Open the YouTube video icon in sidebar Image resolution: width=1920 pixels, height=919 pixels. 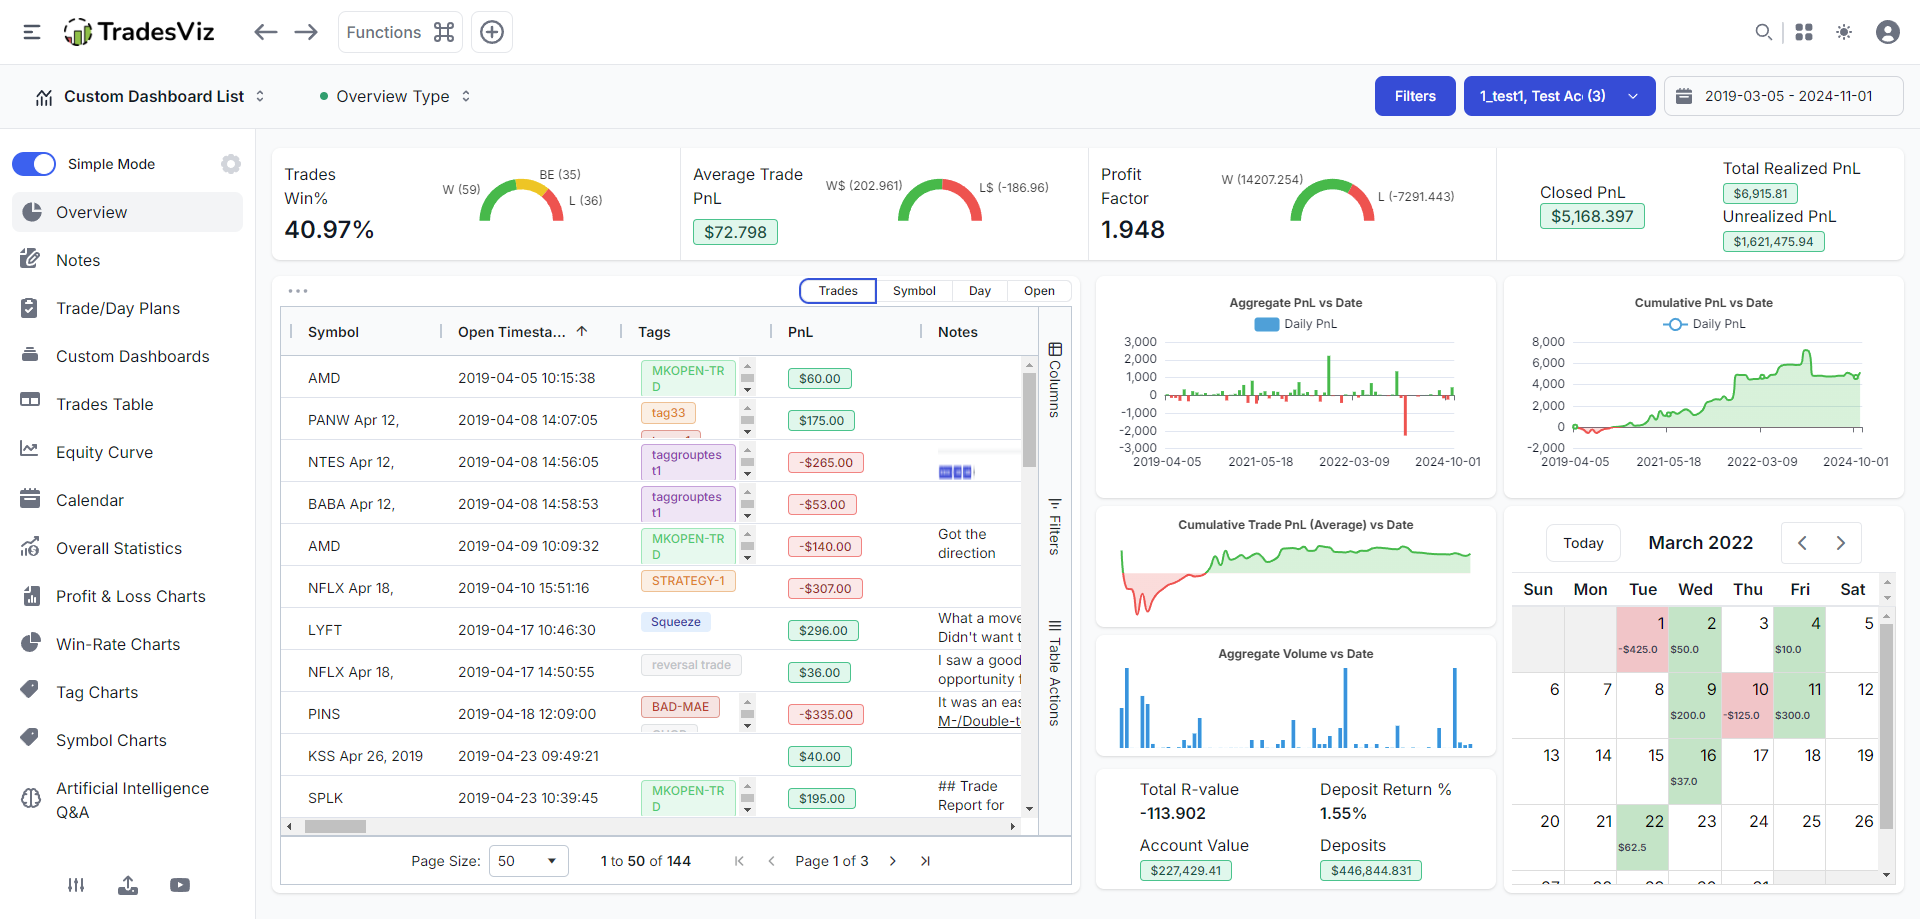point(180,885)
